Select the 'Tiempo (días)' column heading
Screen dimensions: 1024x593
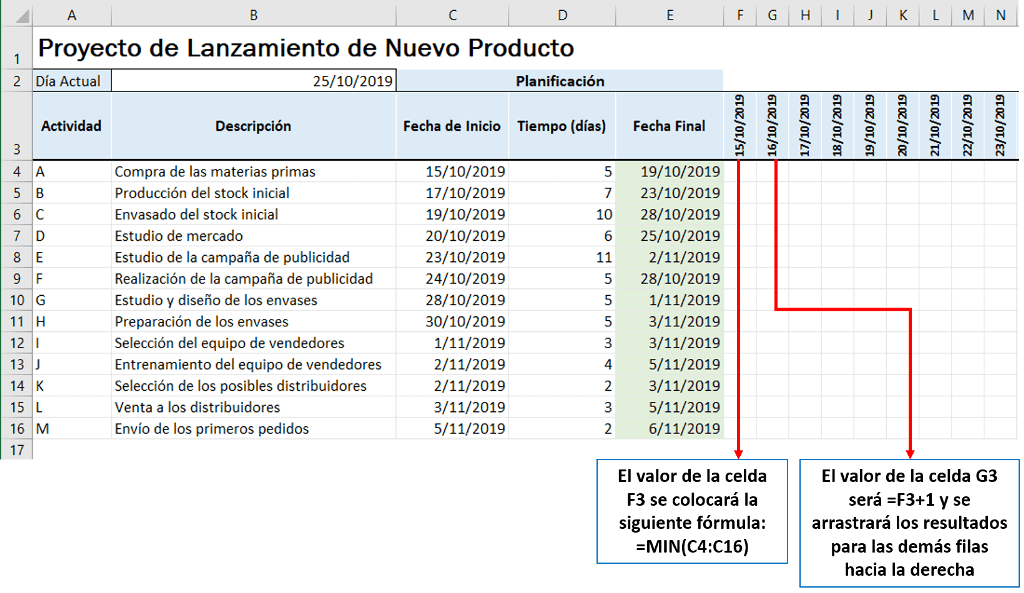click(x=561, y=124)
